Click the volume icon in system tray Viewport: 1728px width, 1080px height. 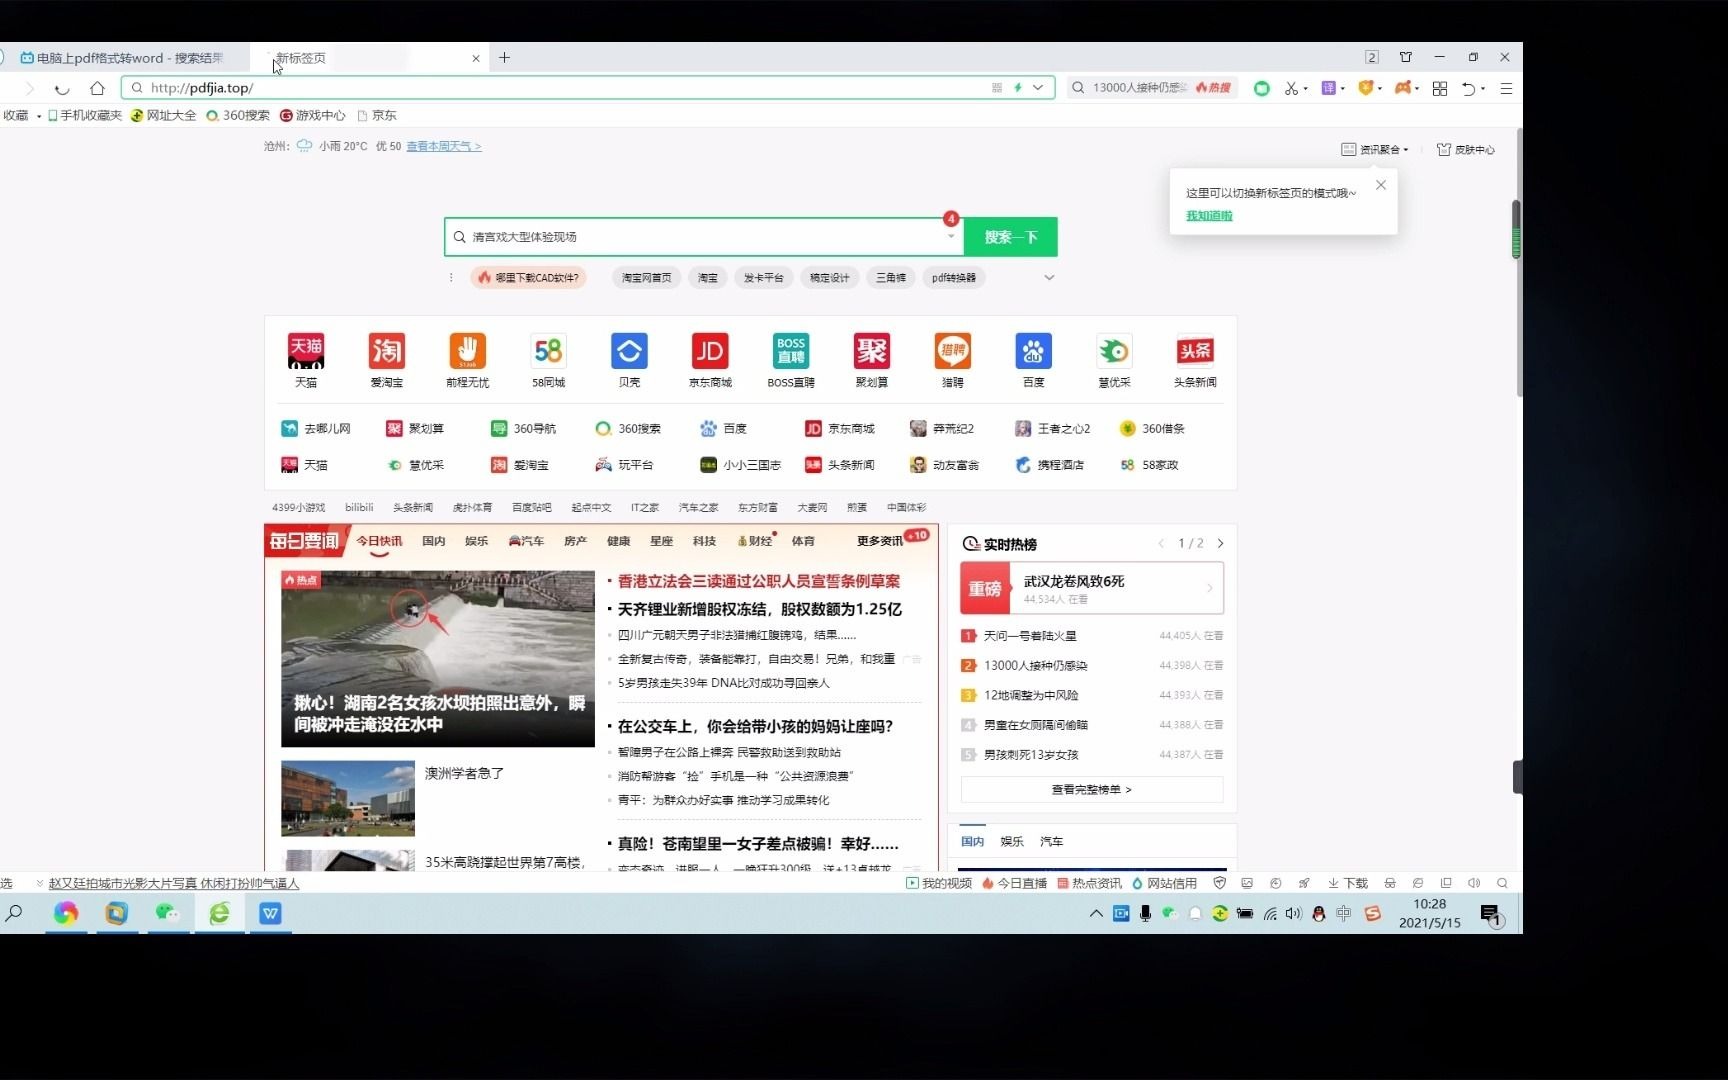1294,913
